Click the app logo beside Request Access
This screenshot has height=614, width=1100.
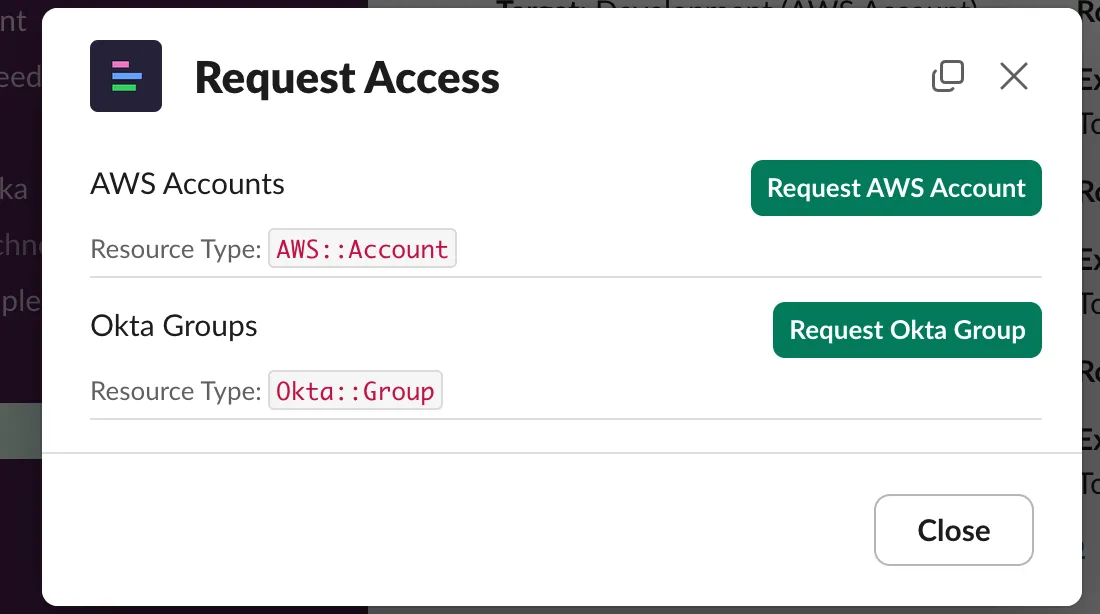tap(126, 76)
